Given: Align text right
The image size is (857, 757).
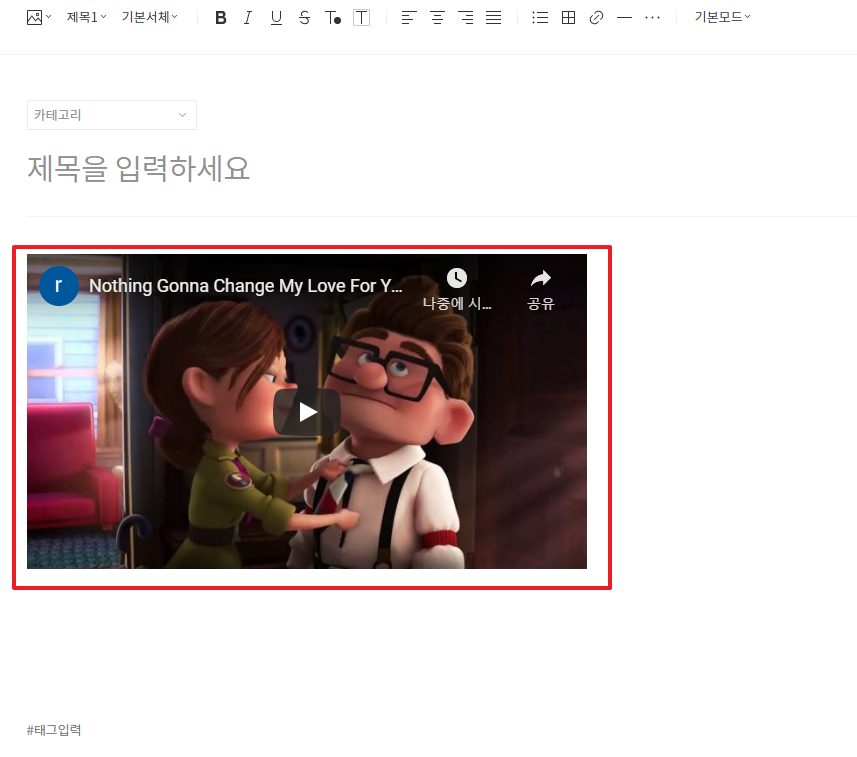Looking at the screenshot, I should pyautogui.click(x=466, y=18).
